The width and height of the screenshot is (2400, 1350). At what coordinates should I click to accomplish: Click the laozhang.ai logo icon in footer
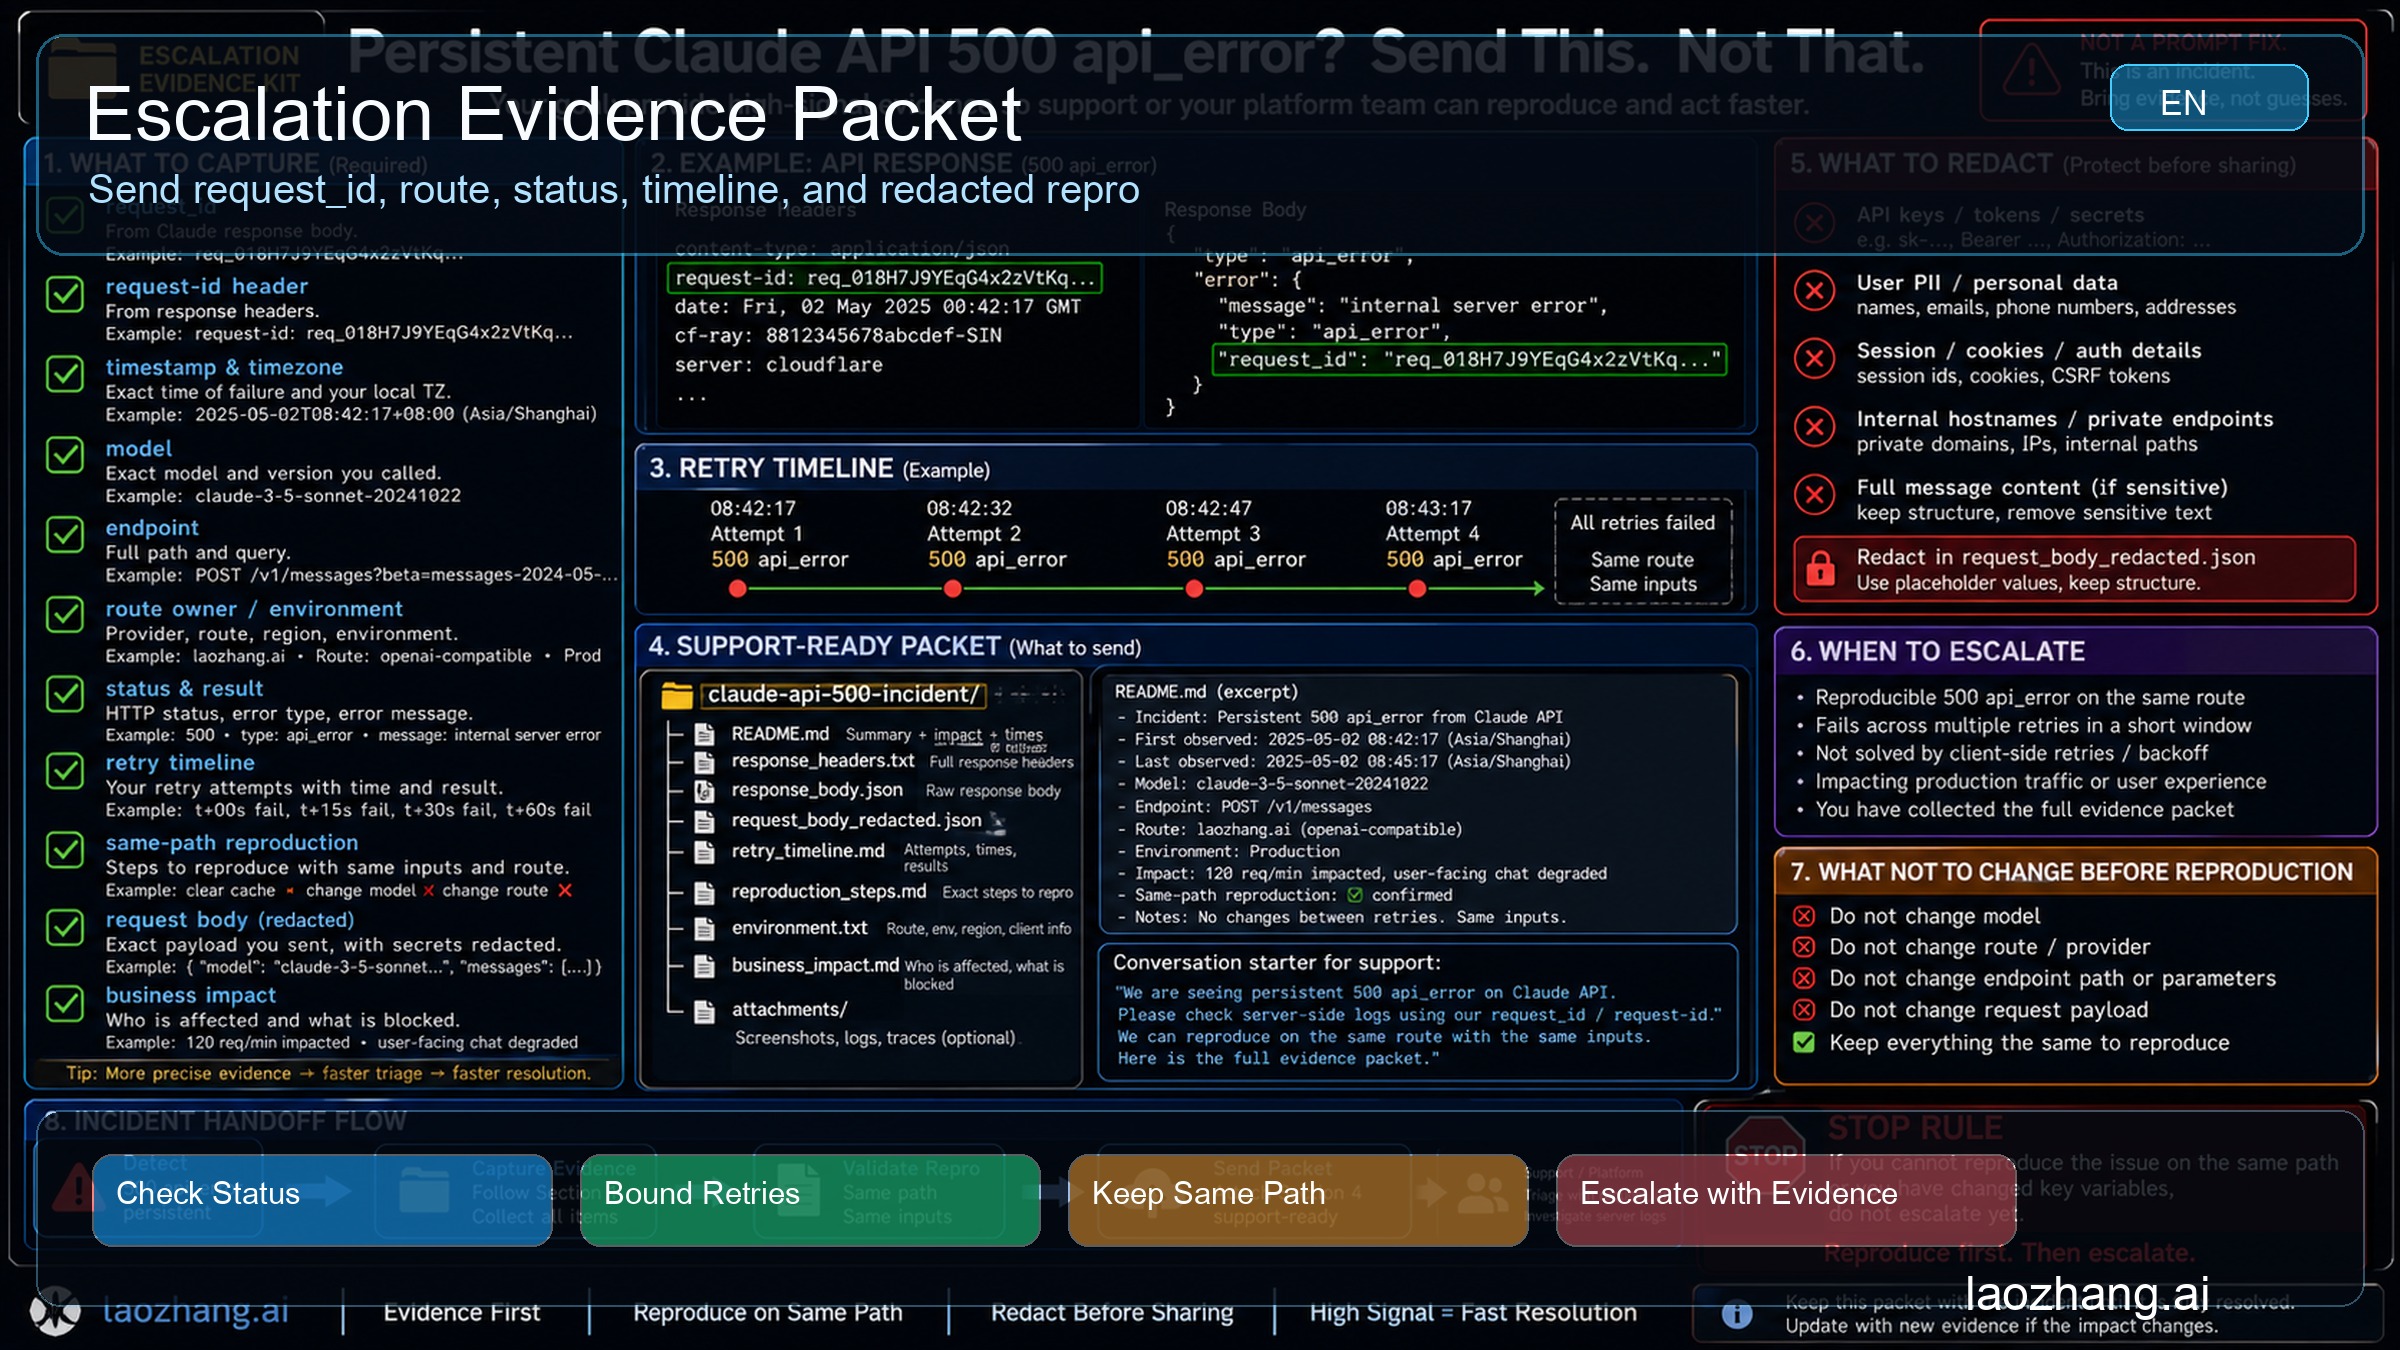(55, 1310)
